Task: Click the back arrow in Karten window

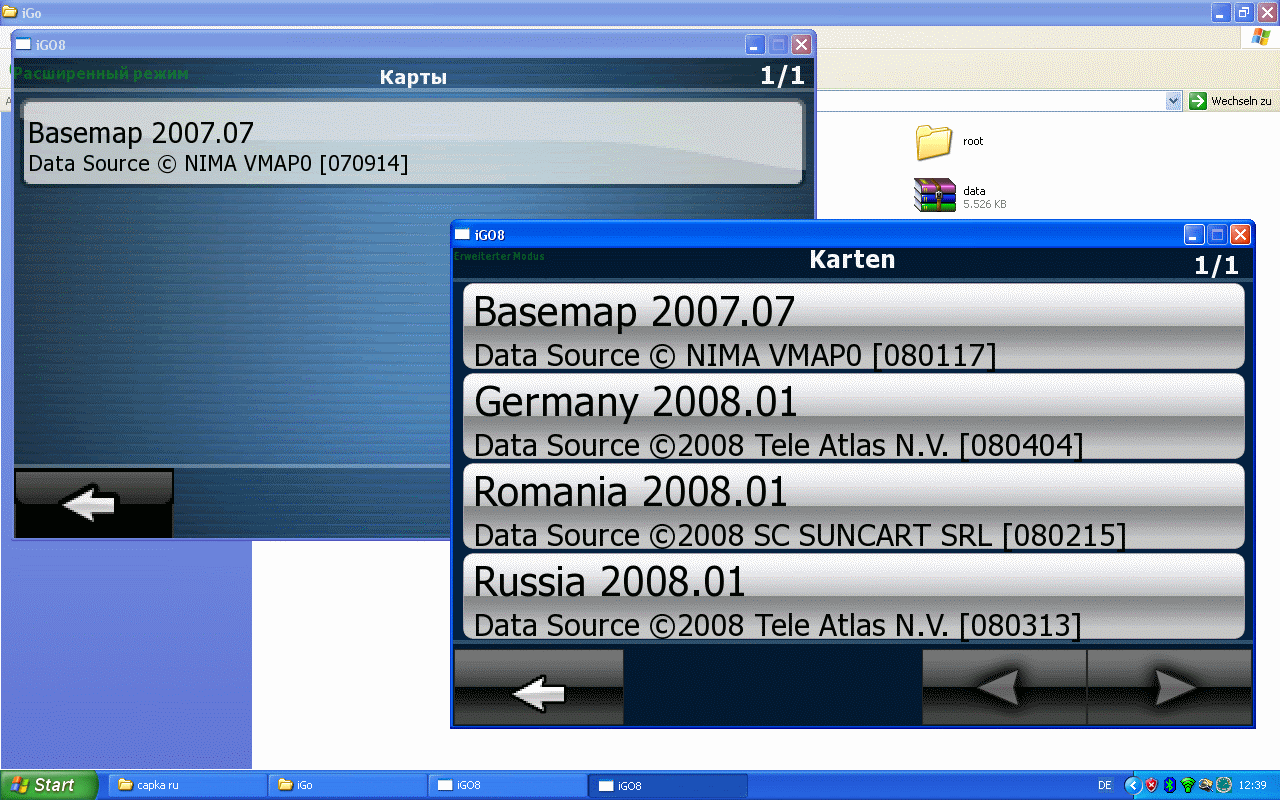Action: click(539, 687)
